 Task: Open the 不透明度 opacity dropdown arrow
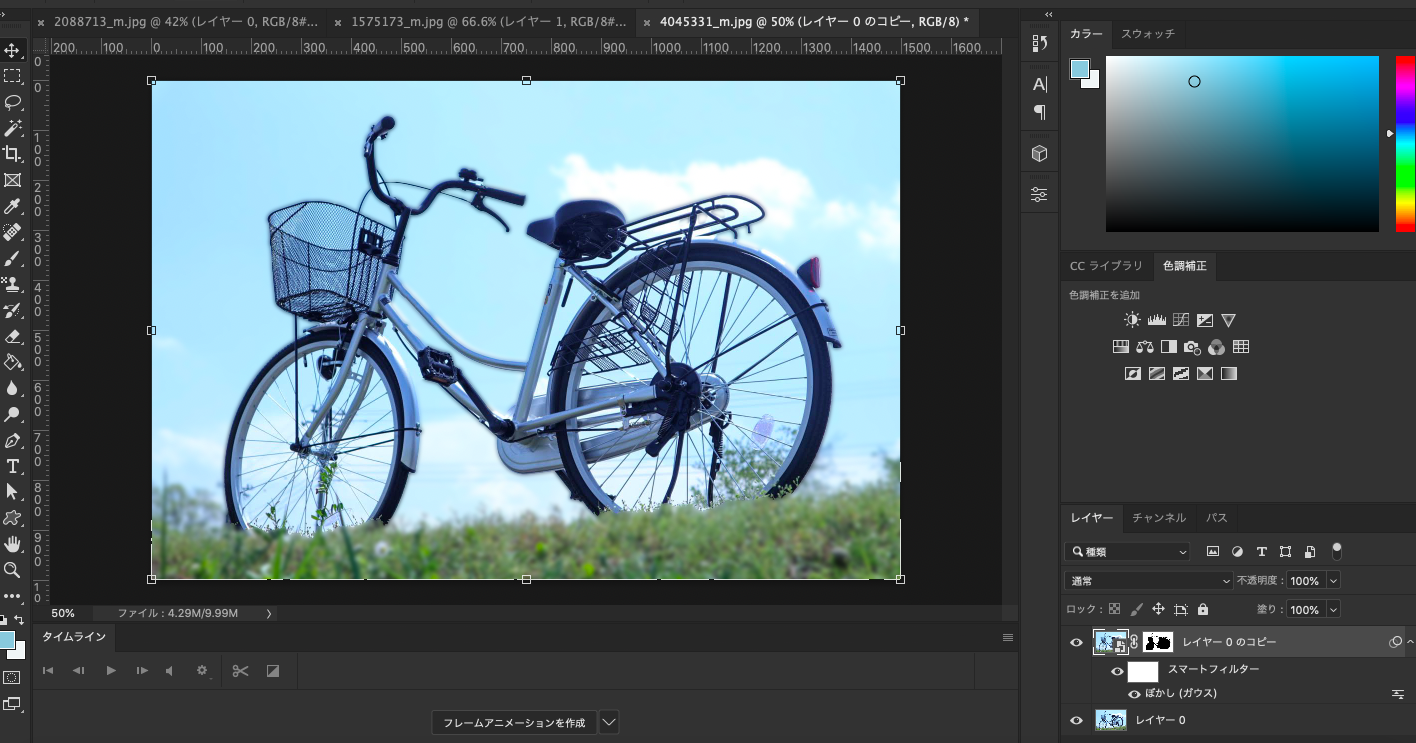1333,581
